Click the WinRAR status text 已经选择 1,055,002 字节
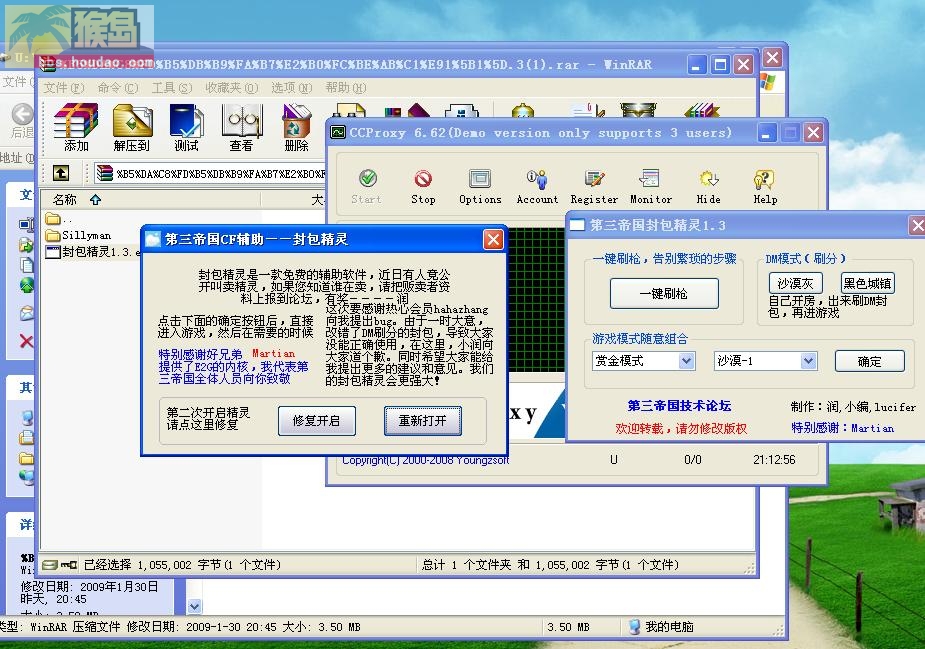 coord(182,565)
